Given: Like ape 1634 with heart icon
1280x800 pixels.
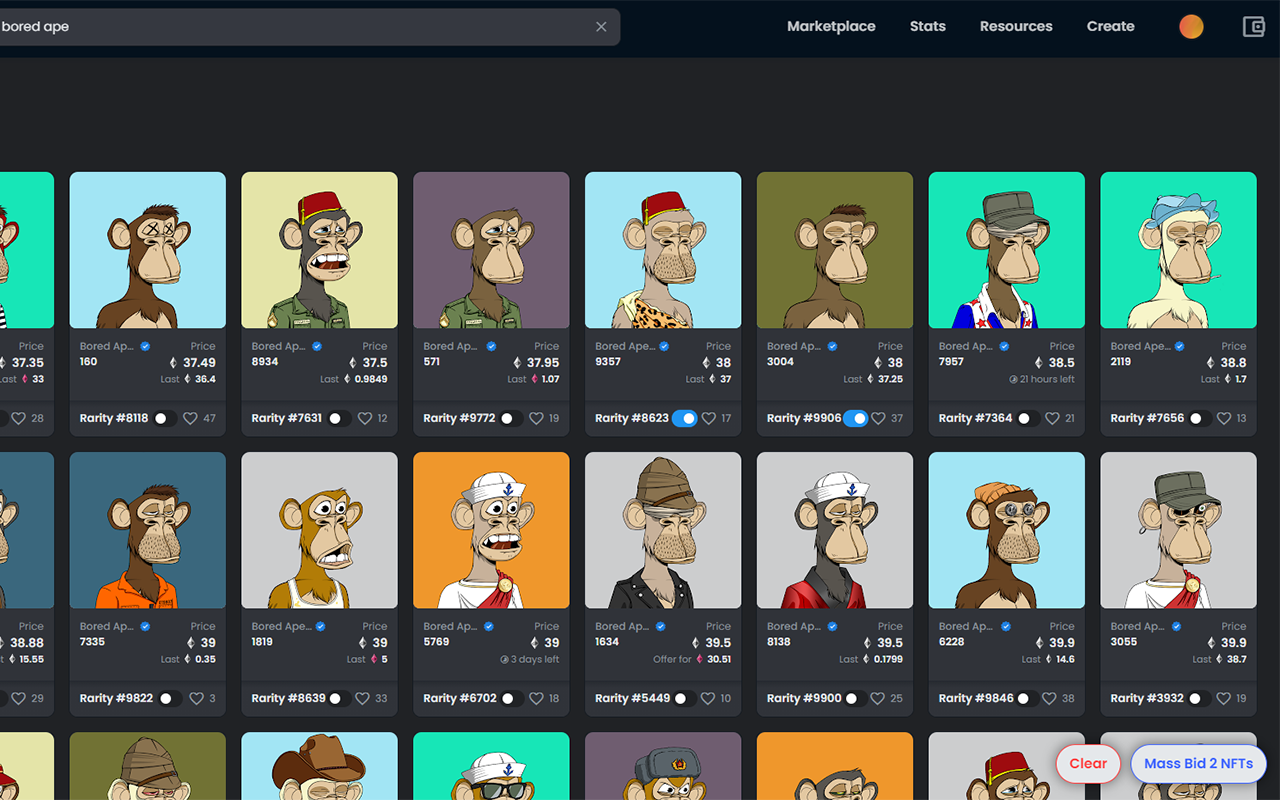Looking at the screenshot, I should coord(709,698).
